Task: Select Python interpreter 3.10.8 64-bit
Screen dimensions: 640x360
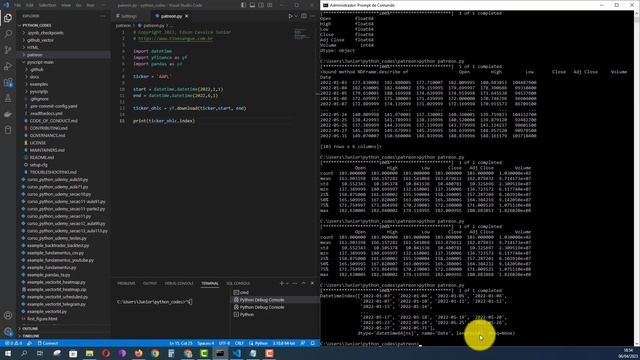Action: tap(284, 343)
